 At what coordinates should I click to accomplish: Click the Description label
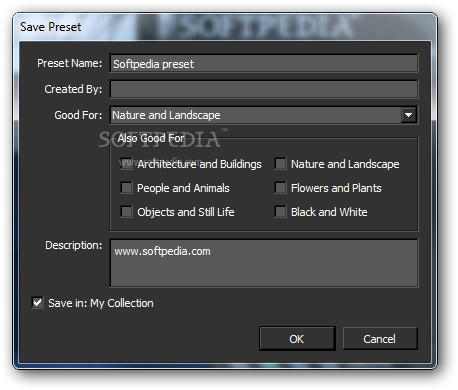(x=73, y=245)
